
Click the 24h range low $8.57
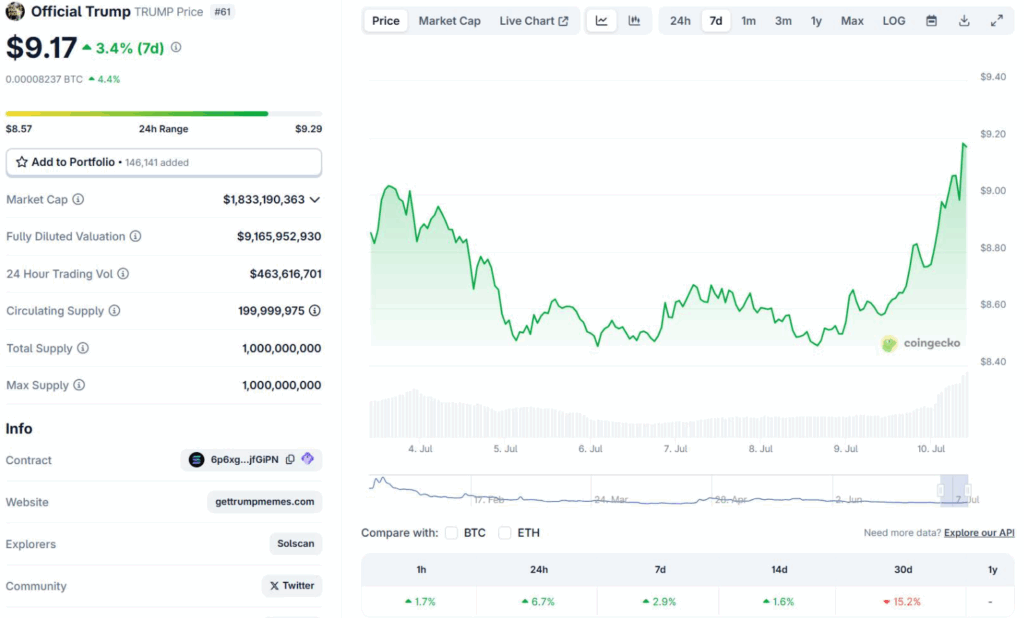pyautogui.click(x=19, y=129)
